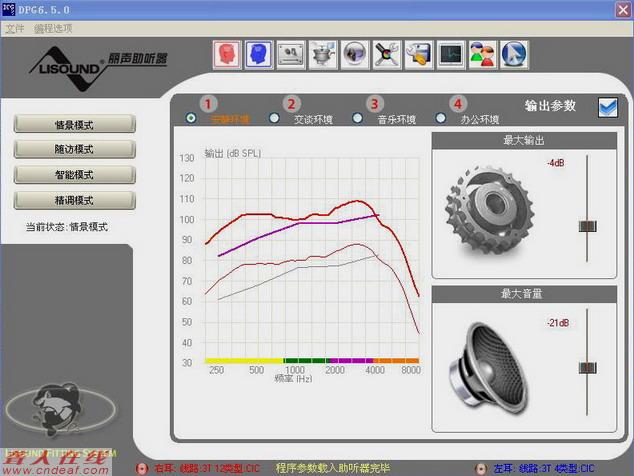
Task: Click the 频率 (Hz) axis label
Action: point(293,379)
